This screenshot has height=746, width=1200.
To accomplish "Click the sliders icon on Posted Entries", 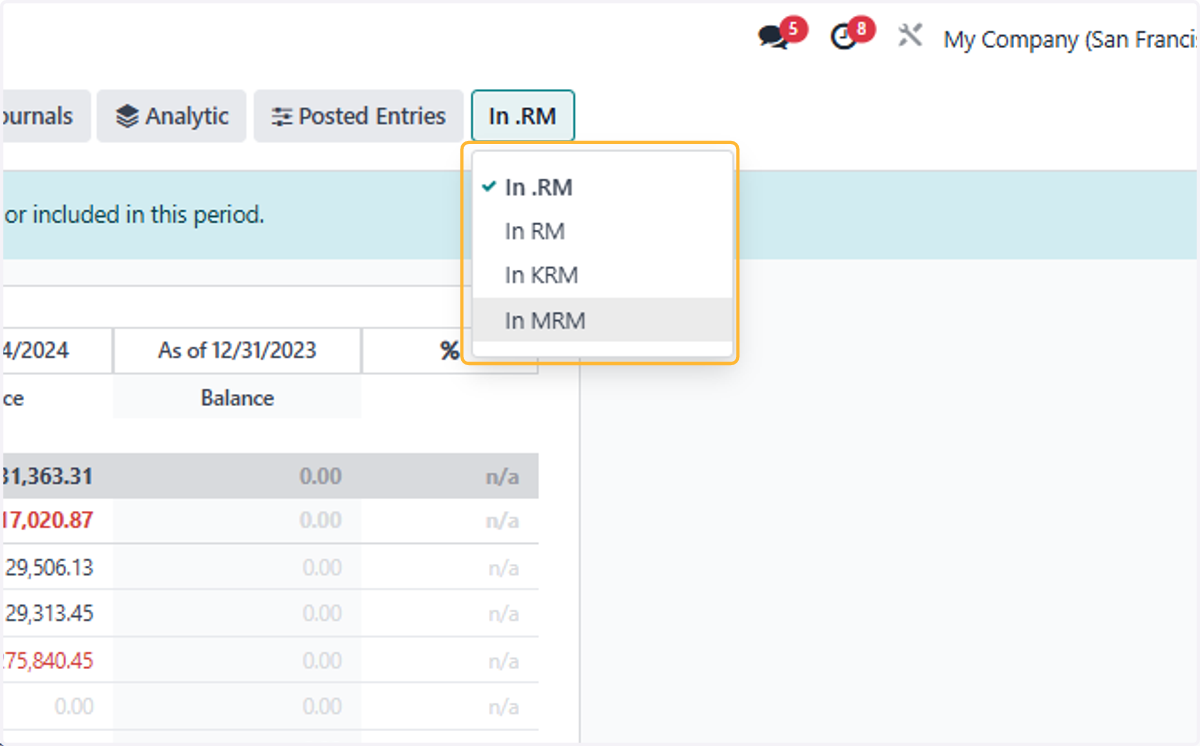I will (282, 117).
